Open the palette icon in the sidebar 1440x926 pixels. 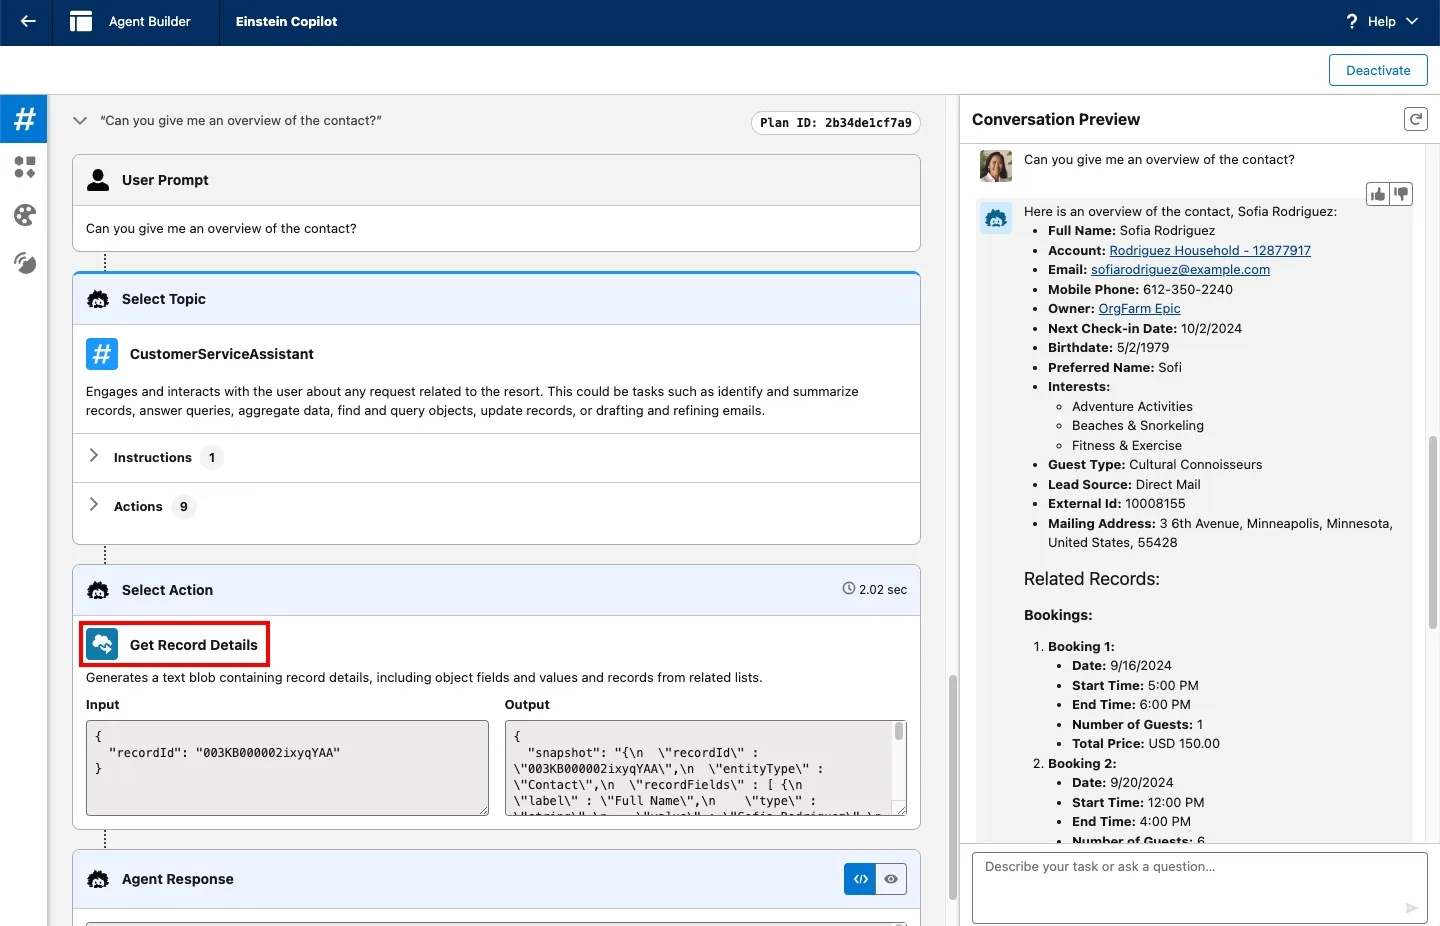point(25,215)
